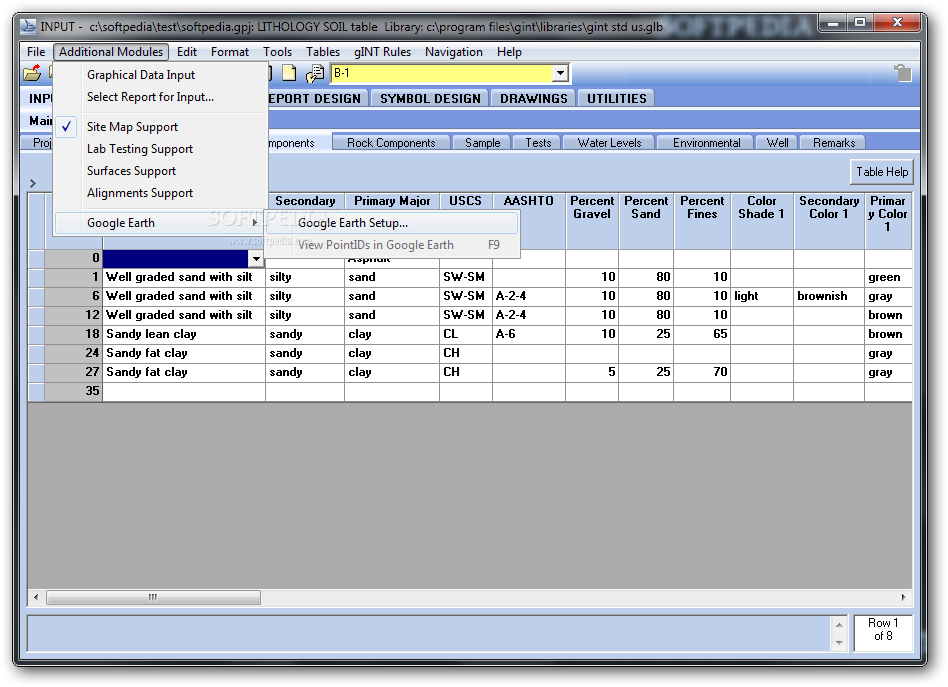Viewport: 948px width, 687px height.
Task: Click View PointIDs in Google Earth
Action: [x=392, y=245]
